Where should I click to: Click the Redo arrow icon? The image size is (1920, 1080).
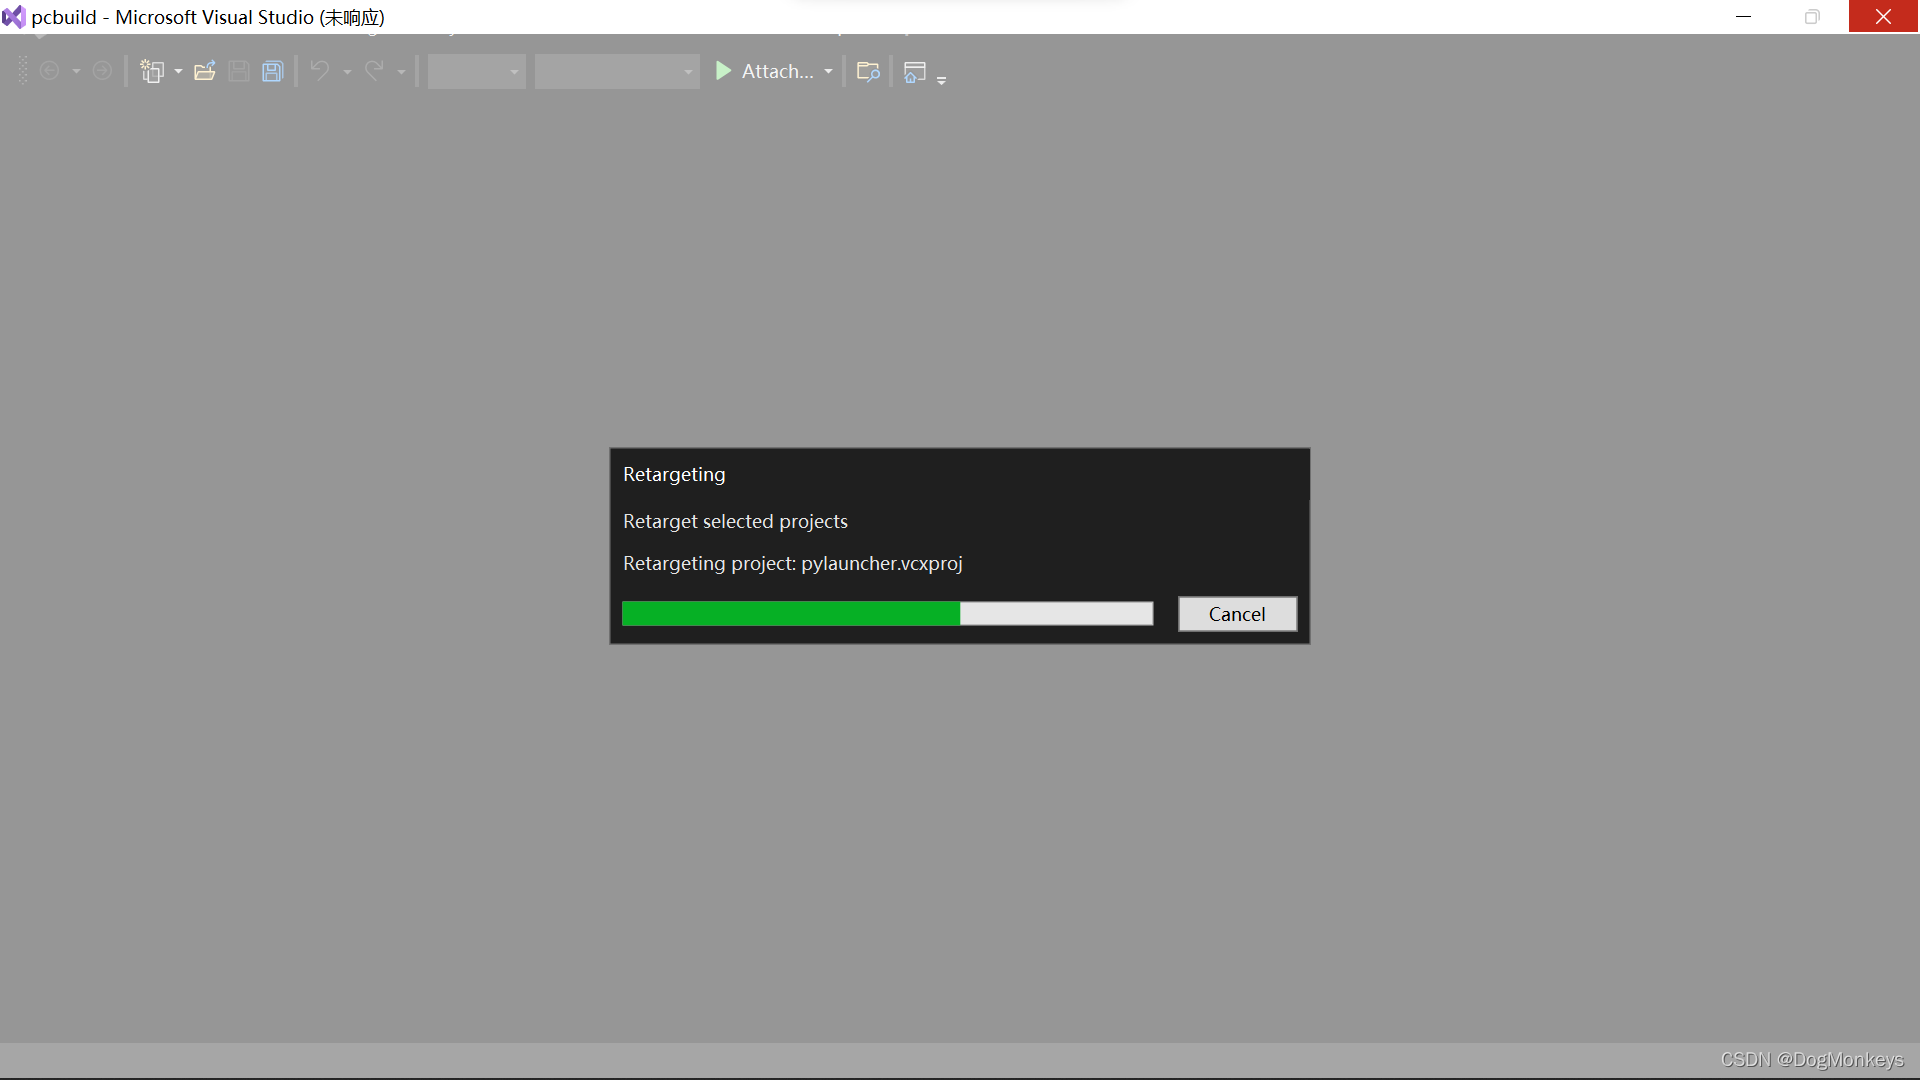(374, 71)
